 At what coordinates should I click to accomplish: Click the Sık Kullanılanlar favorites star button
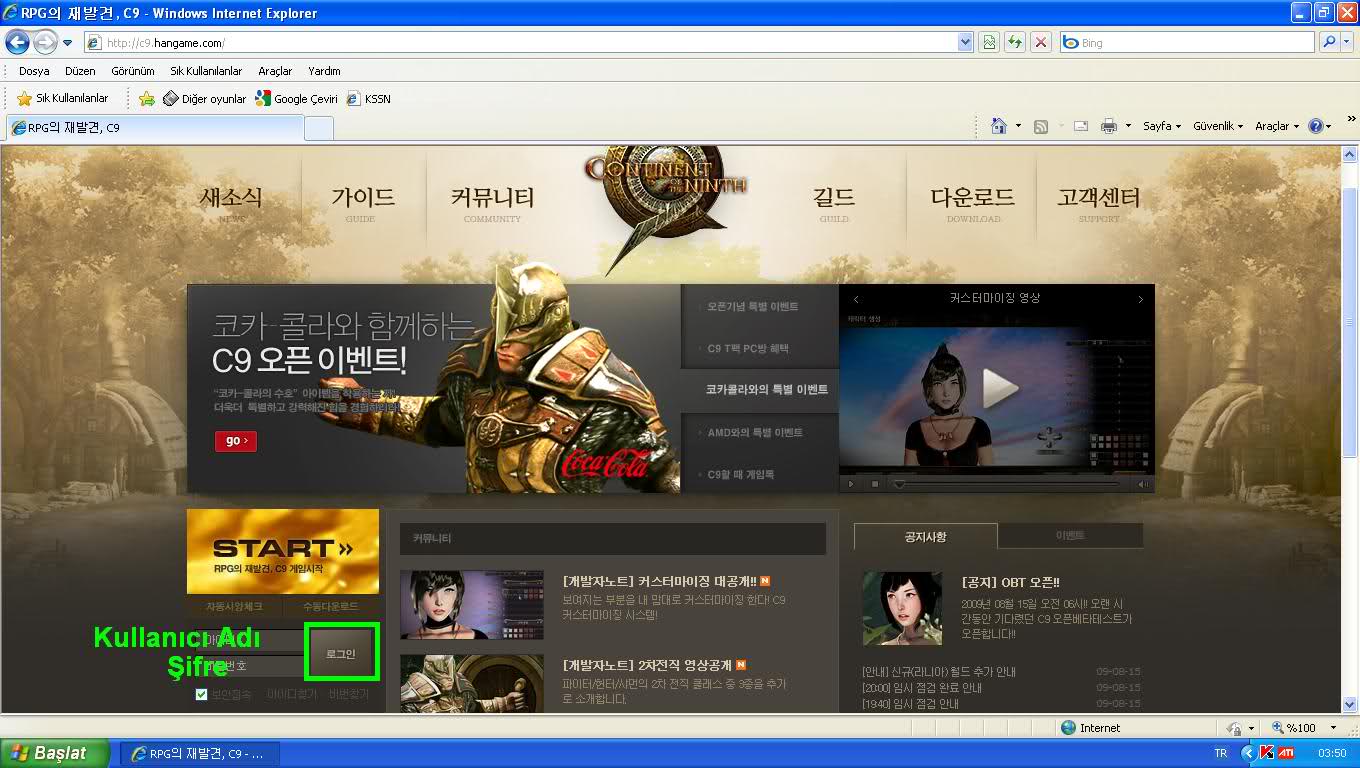pos(63,98)
